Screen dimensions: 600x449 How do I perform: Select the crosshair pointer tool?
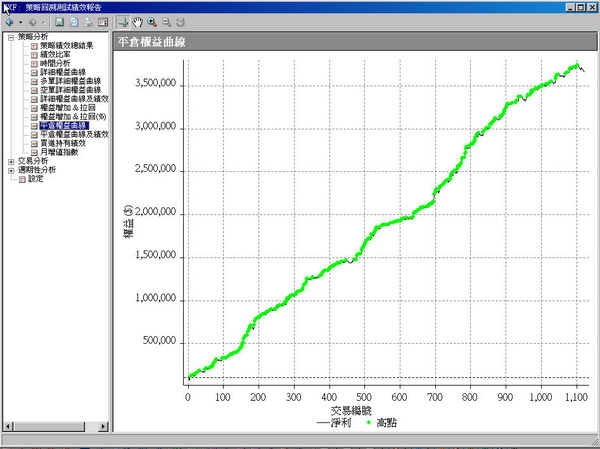123,22
